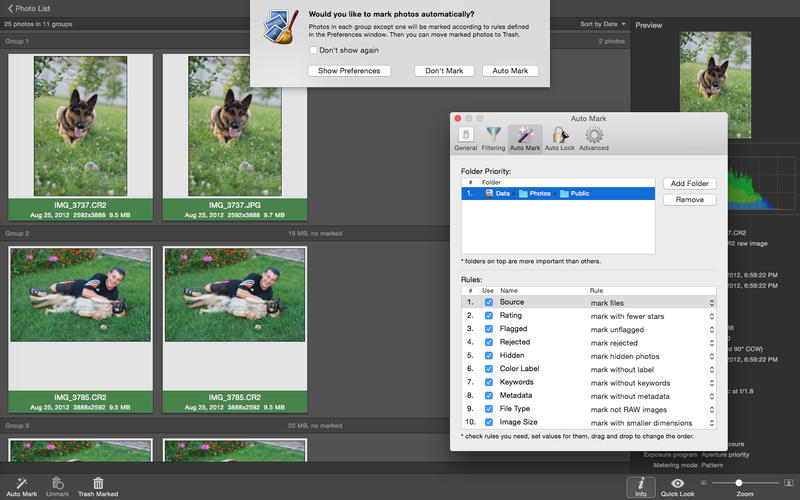The image size is (800, 500).
Task: Toggle the Info panel button
Action: pos(641,487)
